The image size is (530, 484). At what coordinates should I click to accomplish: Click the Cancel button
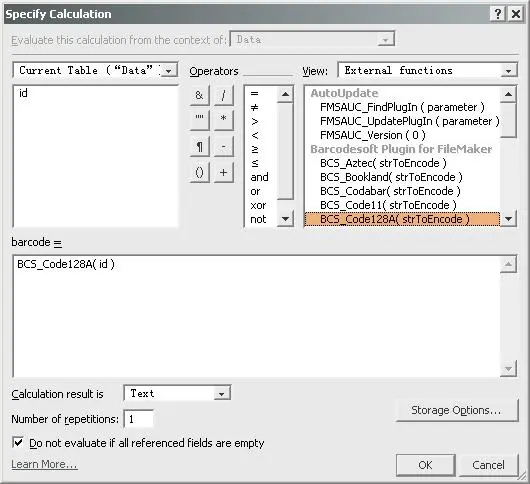pyautogui.click(x=488, y=465)
